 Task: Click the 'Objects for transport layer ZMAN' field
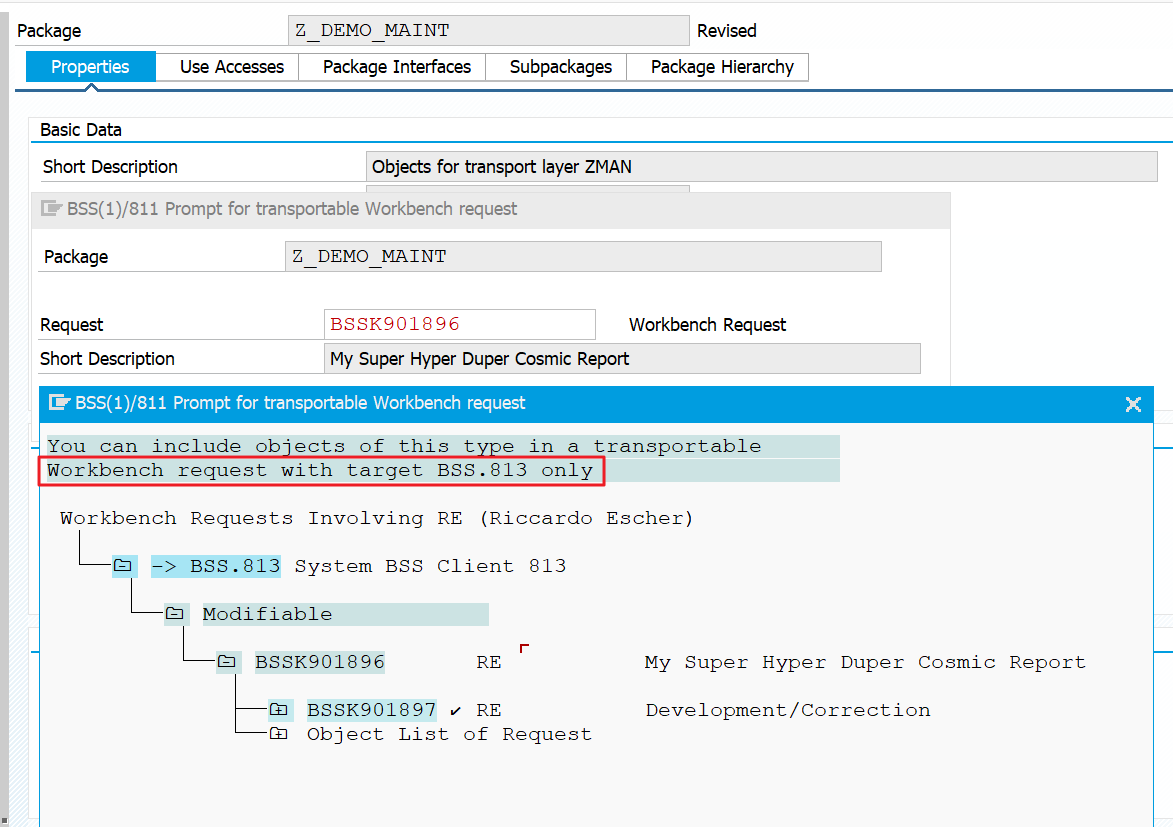760,167
